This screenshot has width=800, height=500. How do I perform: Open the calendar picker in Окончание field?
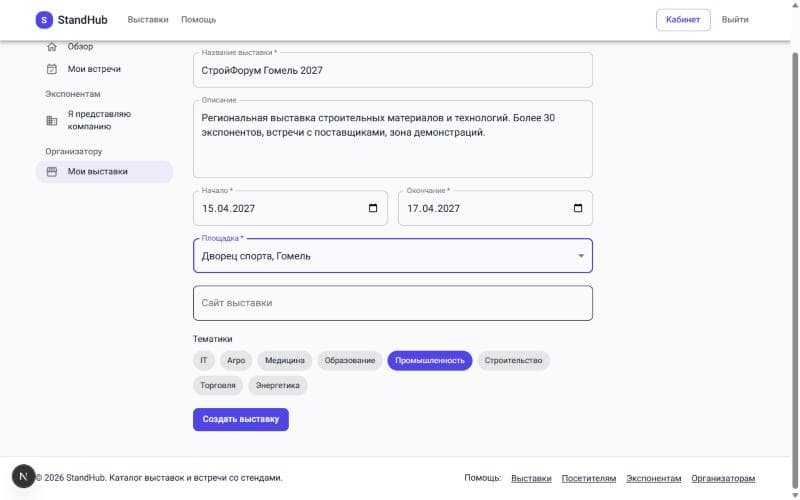point(578,208)
